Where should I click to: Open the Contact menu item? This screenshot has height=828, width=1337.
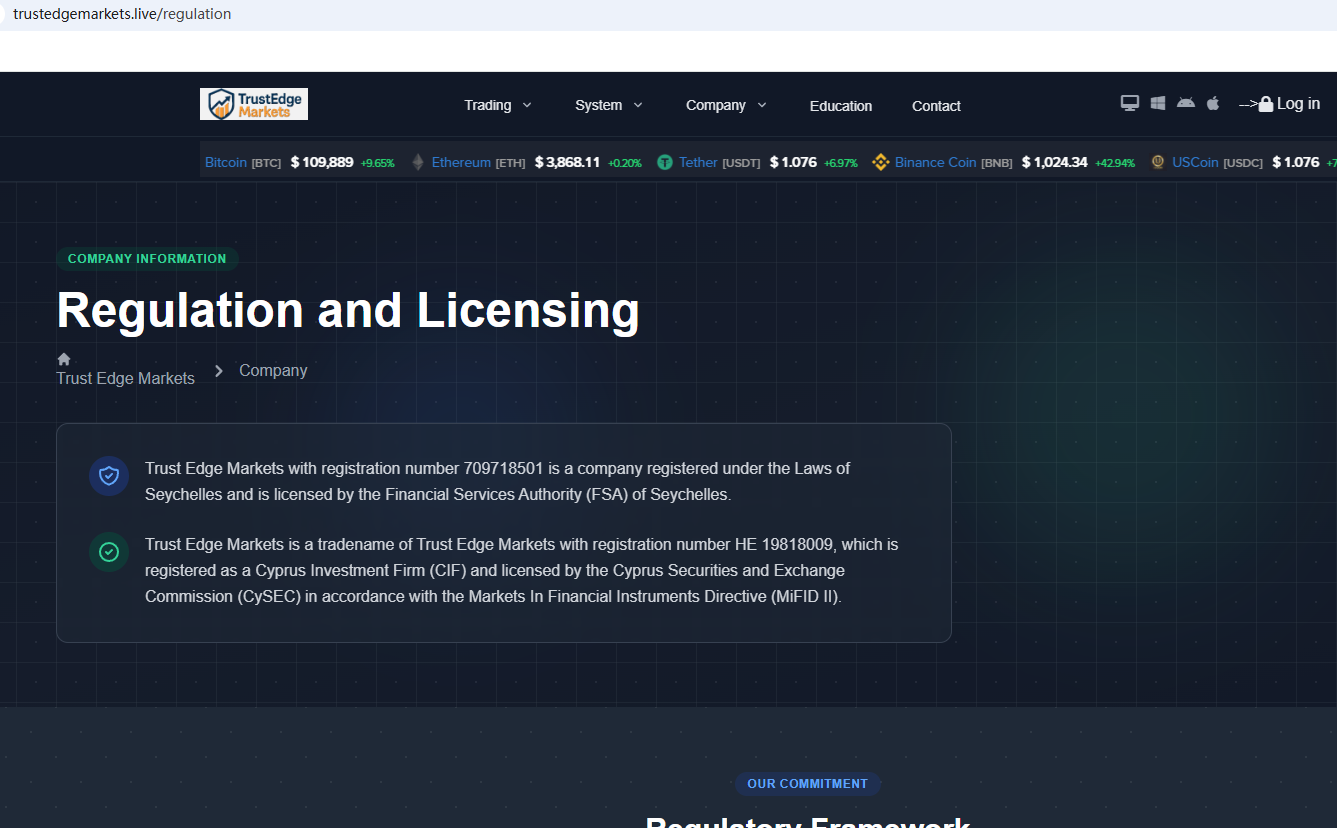tap(936, 106)
